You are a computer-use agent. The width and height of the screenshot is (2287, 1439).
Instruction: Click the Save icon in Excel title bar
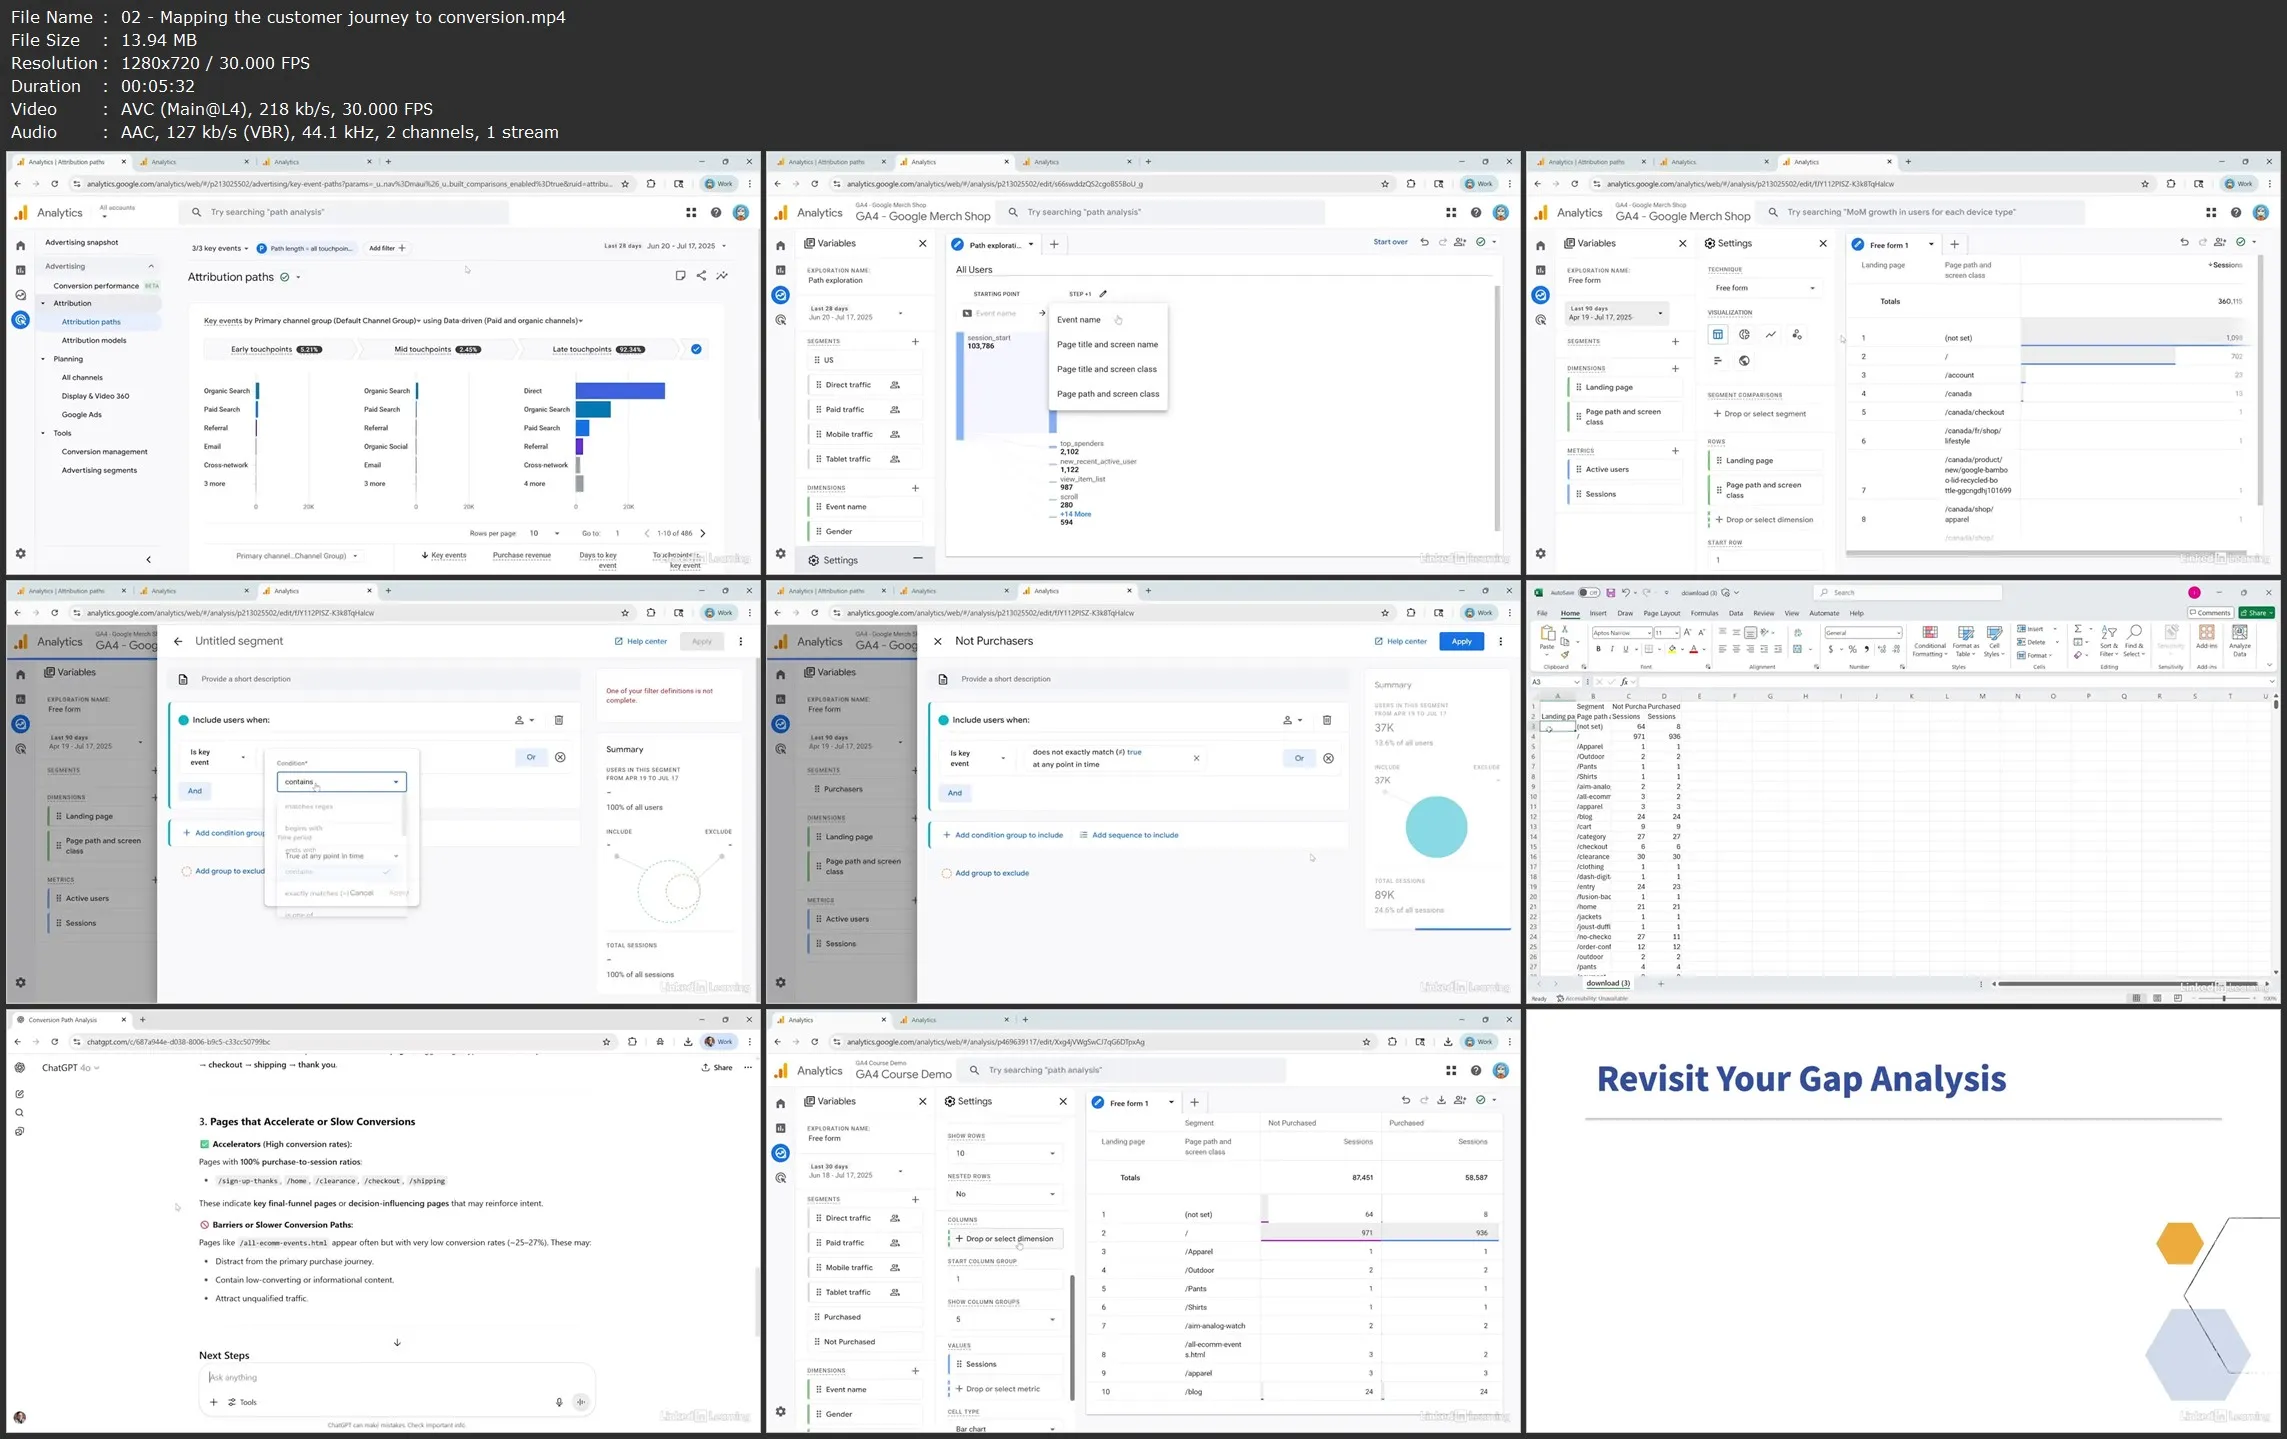(1610, 593)
